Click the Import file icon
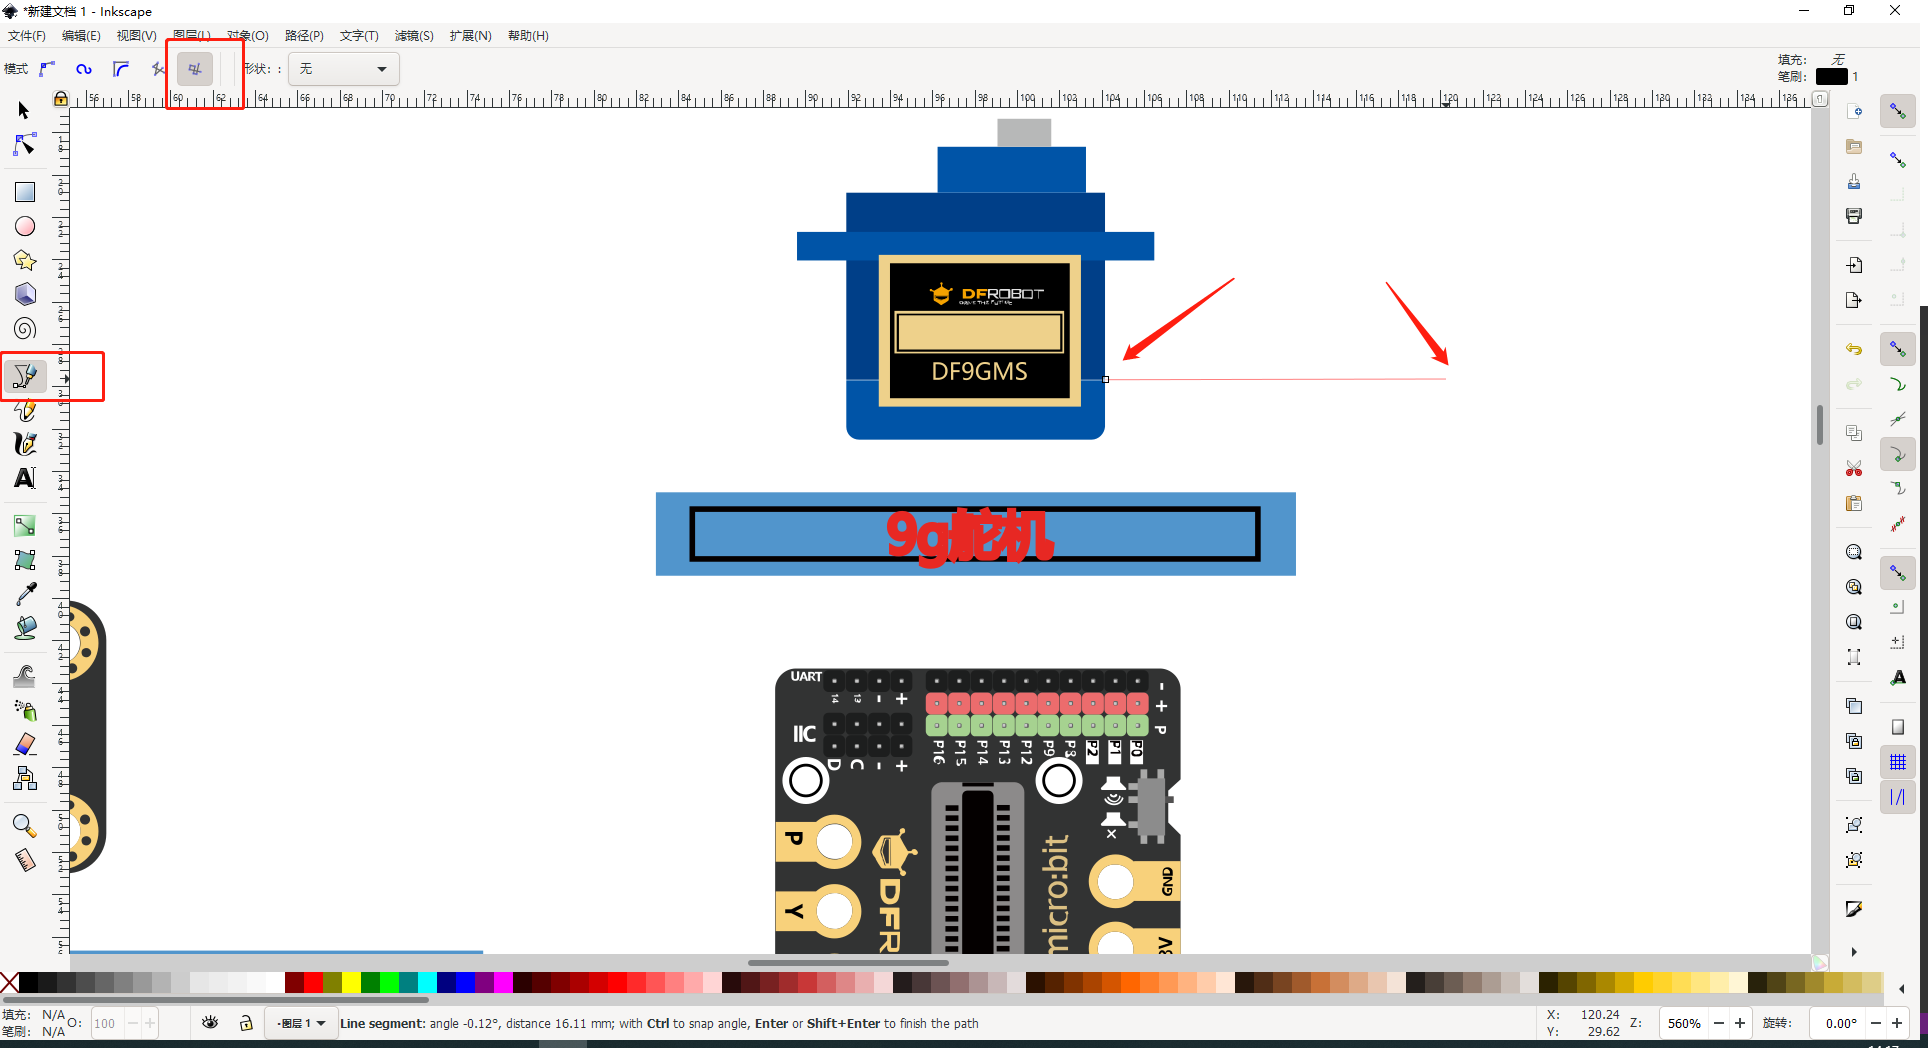This screenshot has width=1928, height=1048. click(1854, 265)
